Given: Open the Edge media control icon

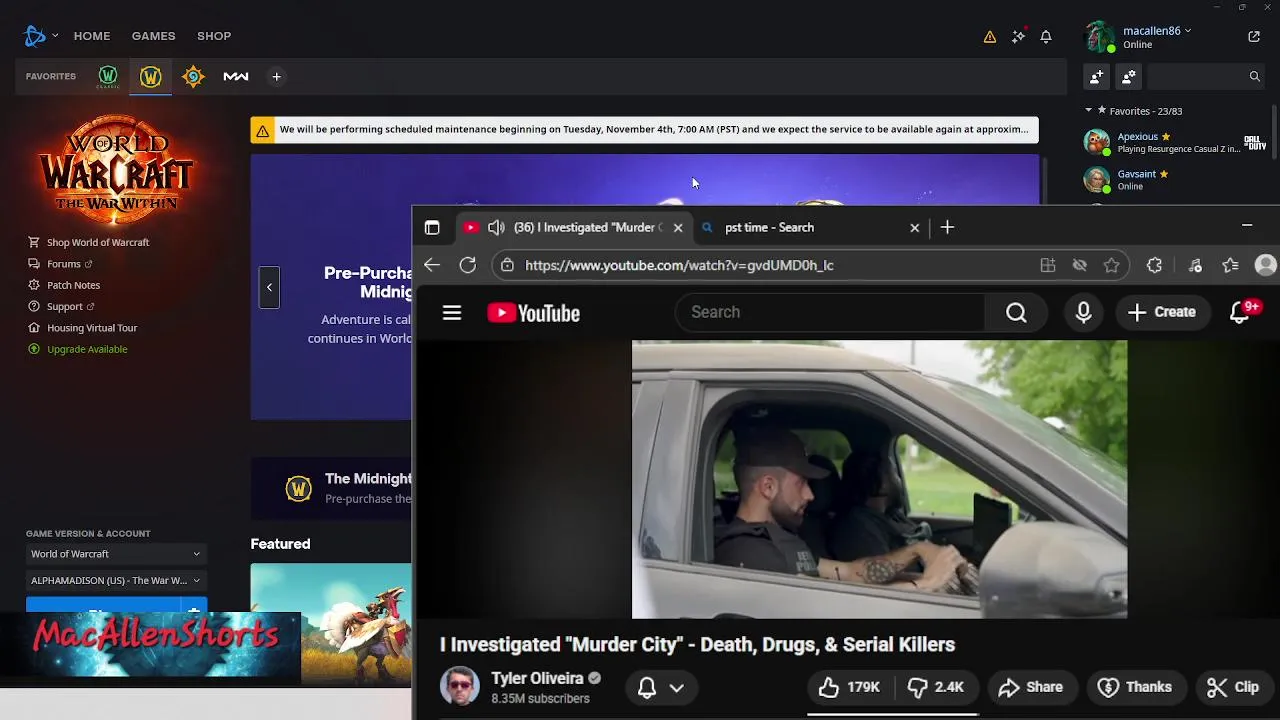Looking at the screenshot, I should click(x=1195, y=265).
